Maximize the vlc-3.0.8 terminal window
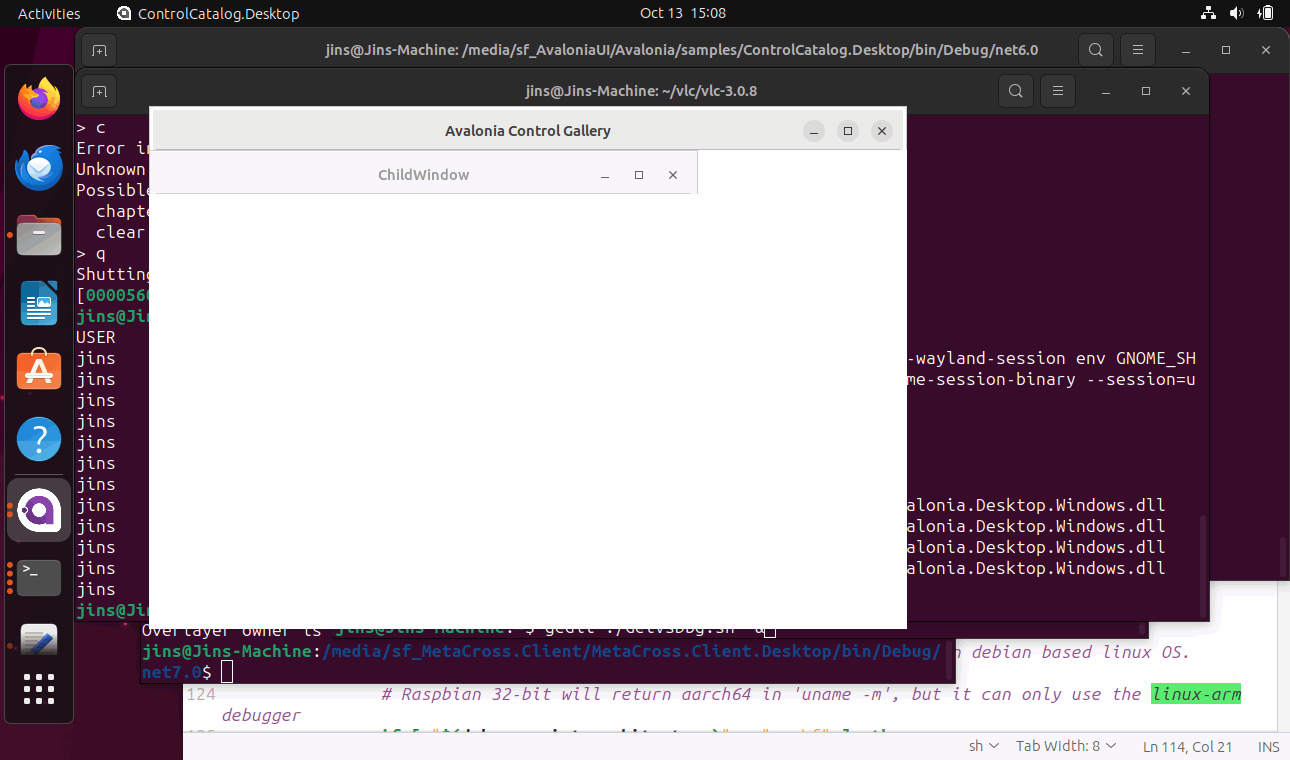The image size is (1290, 760). 1146,91
